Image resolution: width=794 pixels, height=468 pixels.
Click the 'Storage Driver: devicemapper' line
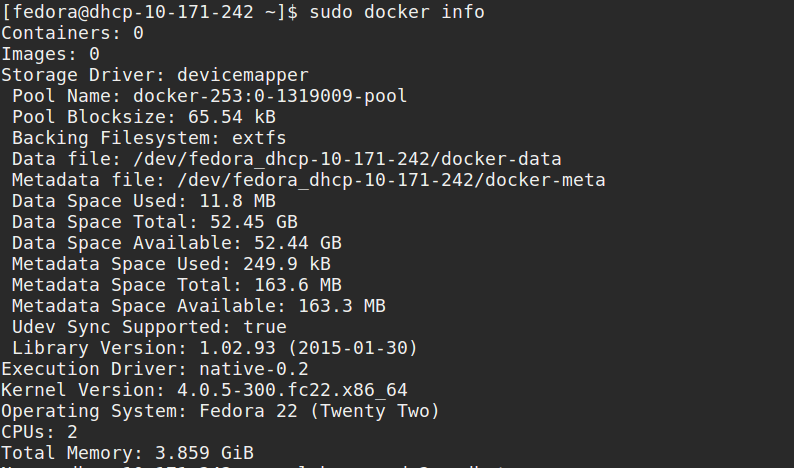click(155, 75)
